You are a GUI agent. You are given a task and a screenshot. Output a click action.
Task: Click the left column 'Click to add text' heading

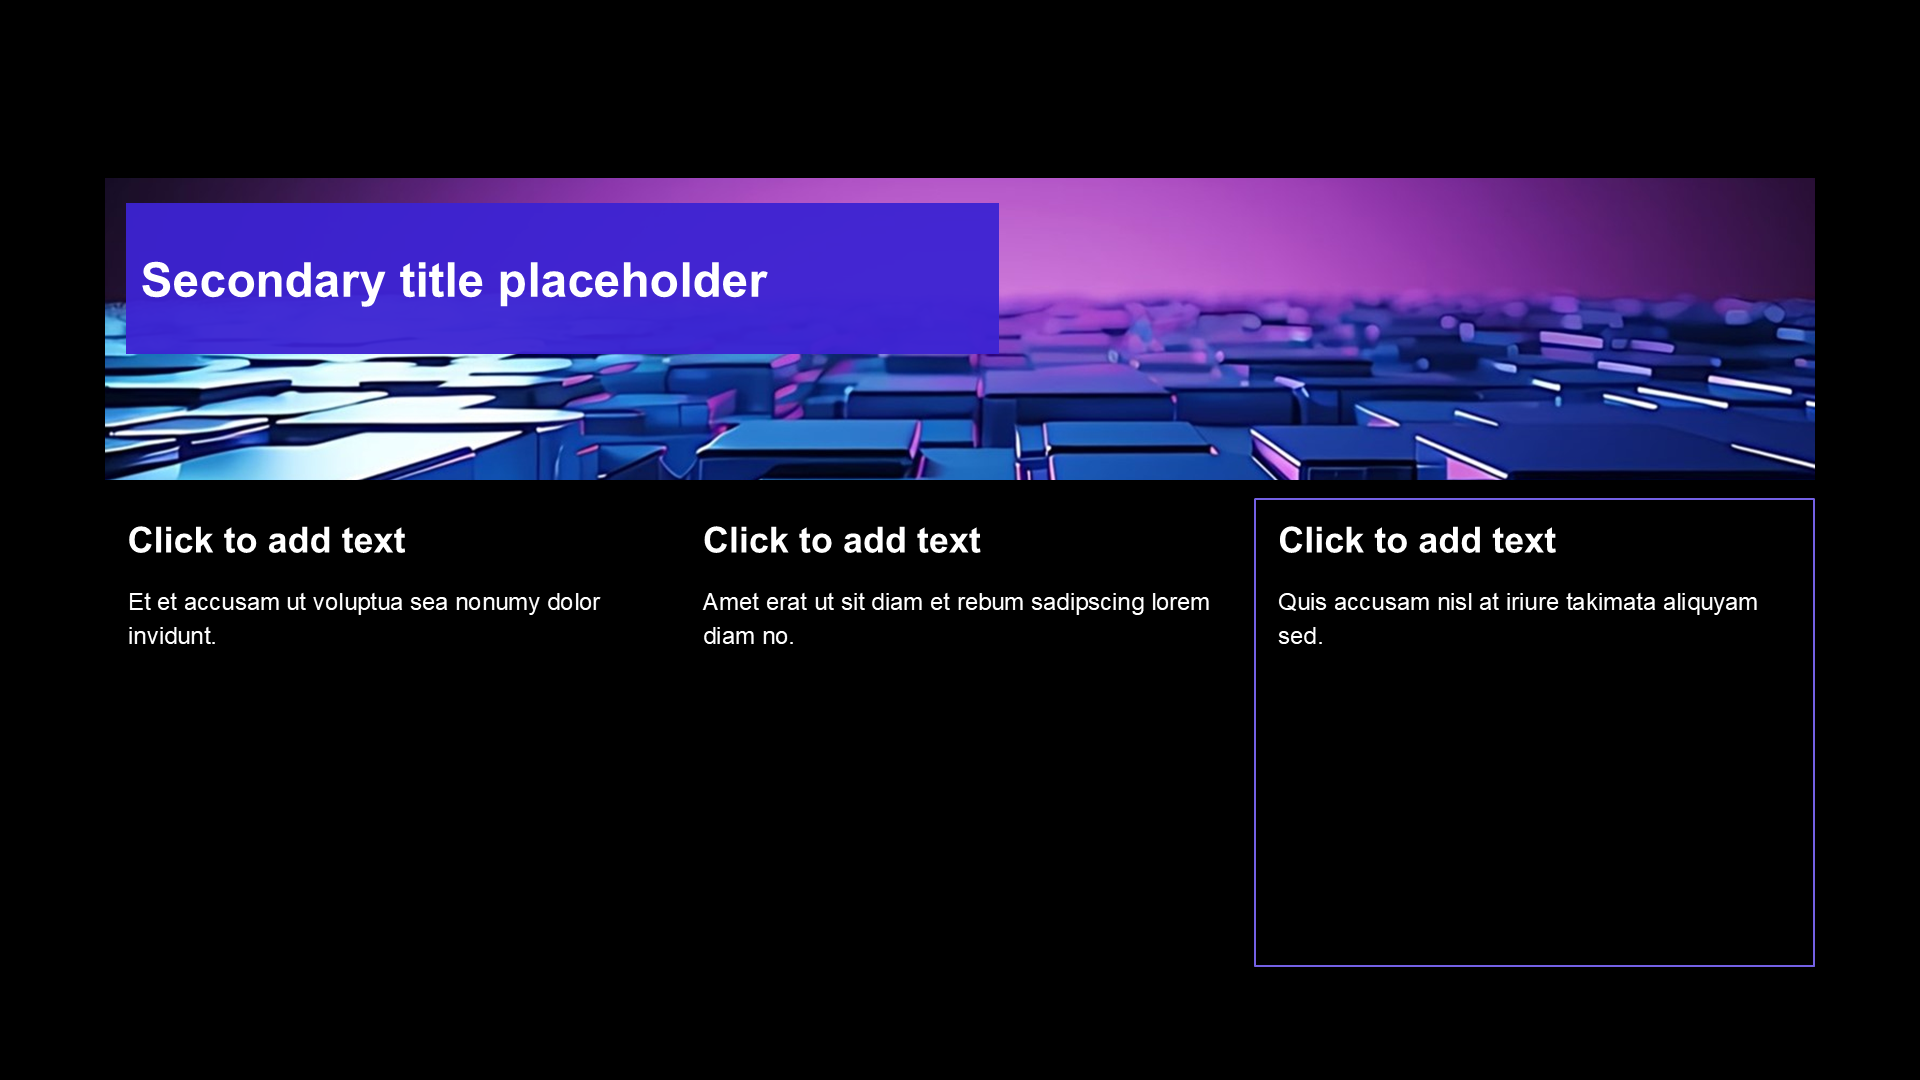(266, 541)
